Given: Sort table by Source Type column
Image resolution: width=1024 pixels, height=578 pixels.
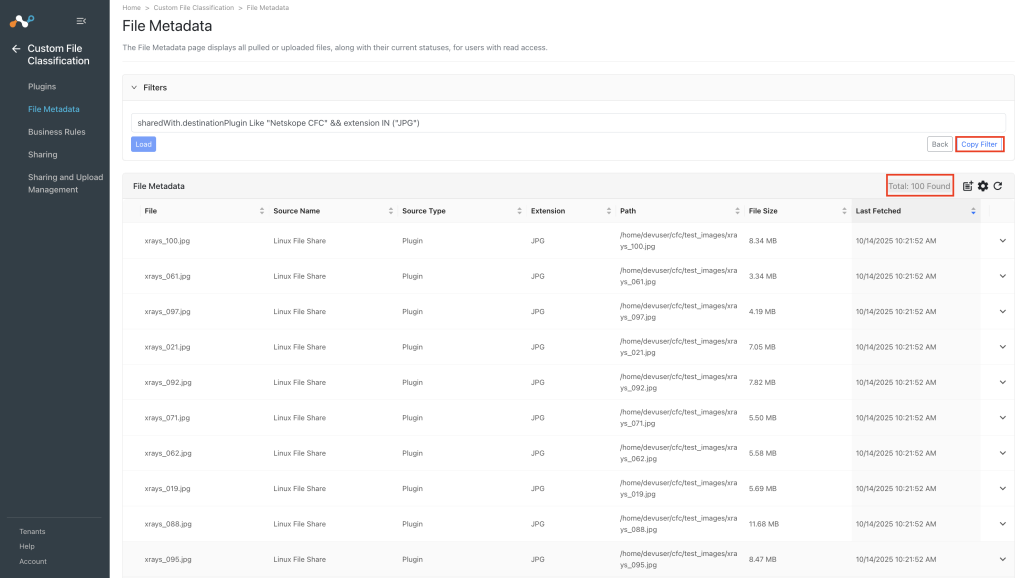Looking at the screenshot, I should [x=519, y=211].
